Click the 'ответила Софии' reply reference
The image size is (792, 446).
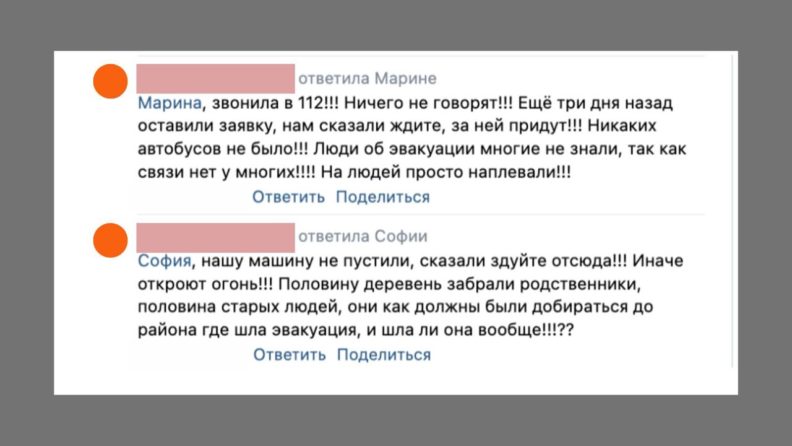363,237
